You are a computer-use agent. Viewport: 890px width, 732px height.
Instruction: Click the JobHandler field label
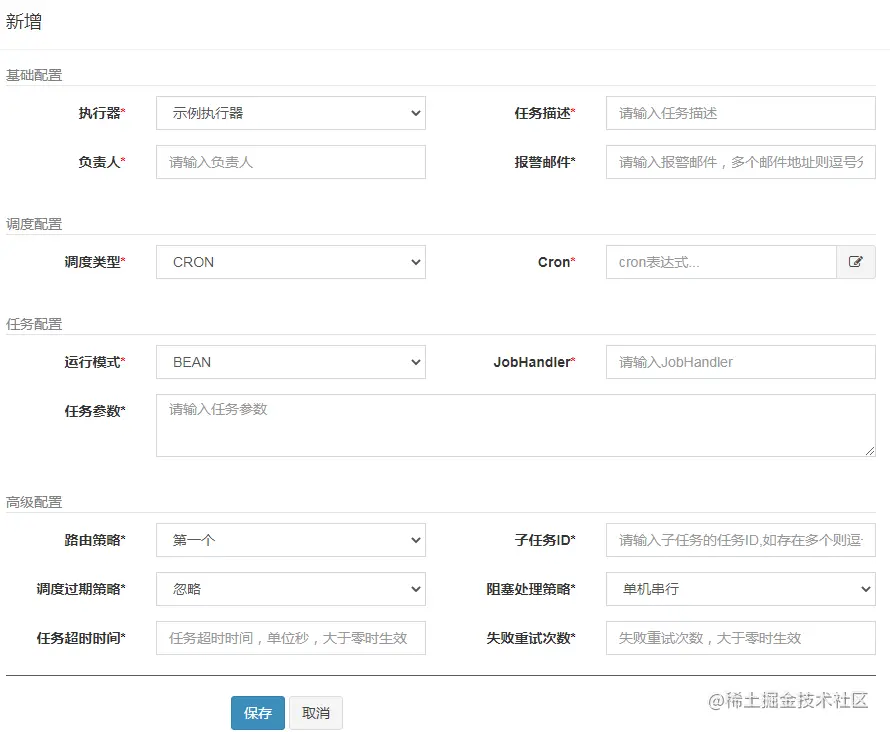point(534,362)
